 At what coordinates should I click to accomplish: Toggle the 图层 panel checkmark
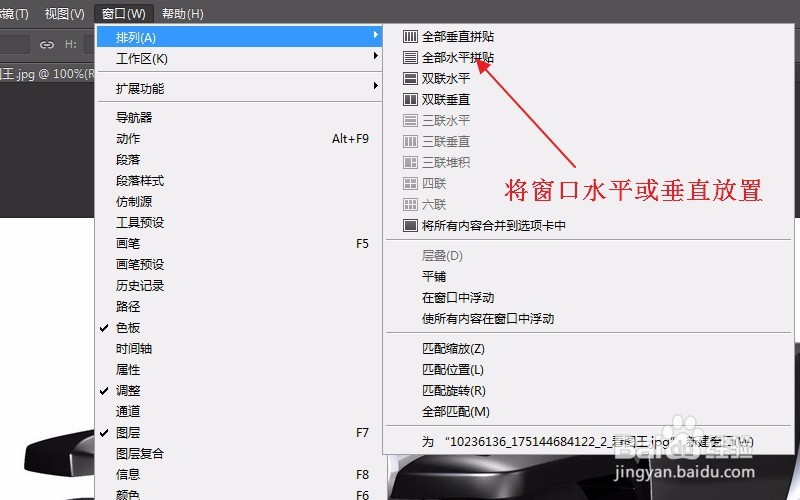pos(104,433)
